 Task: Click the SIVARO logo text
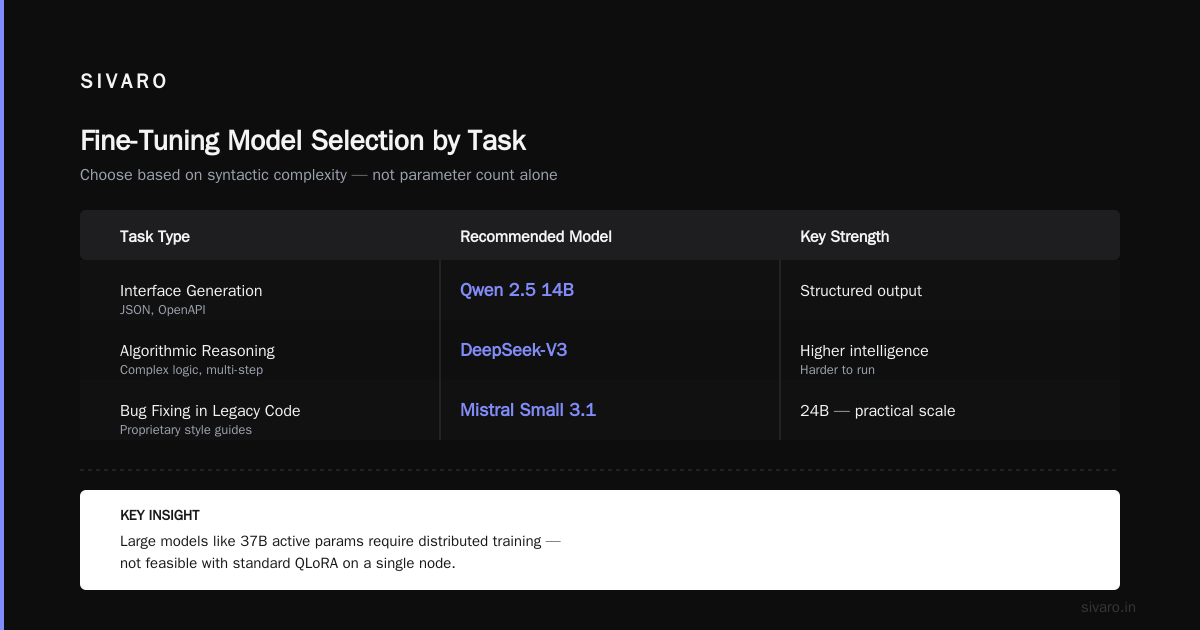(x=124, y=82)
